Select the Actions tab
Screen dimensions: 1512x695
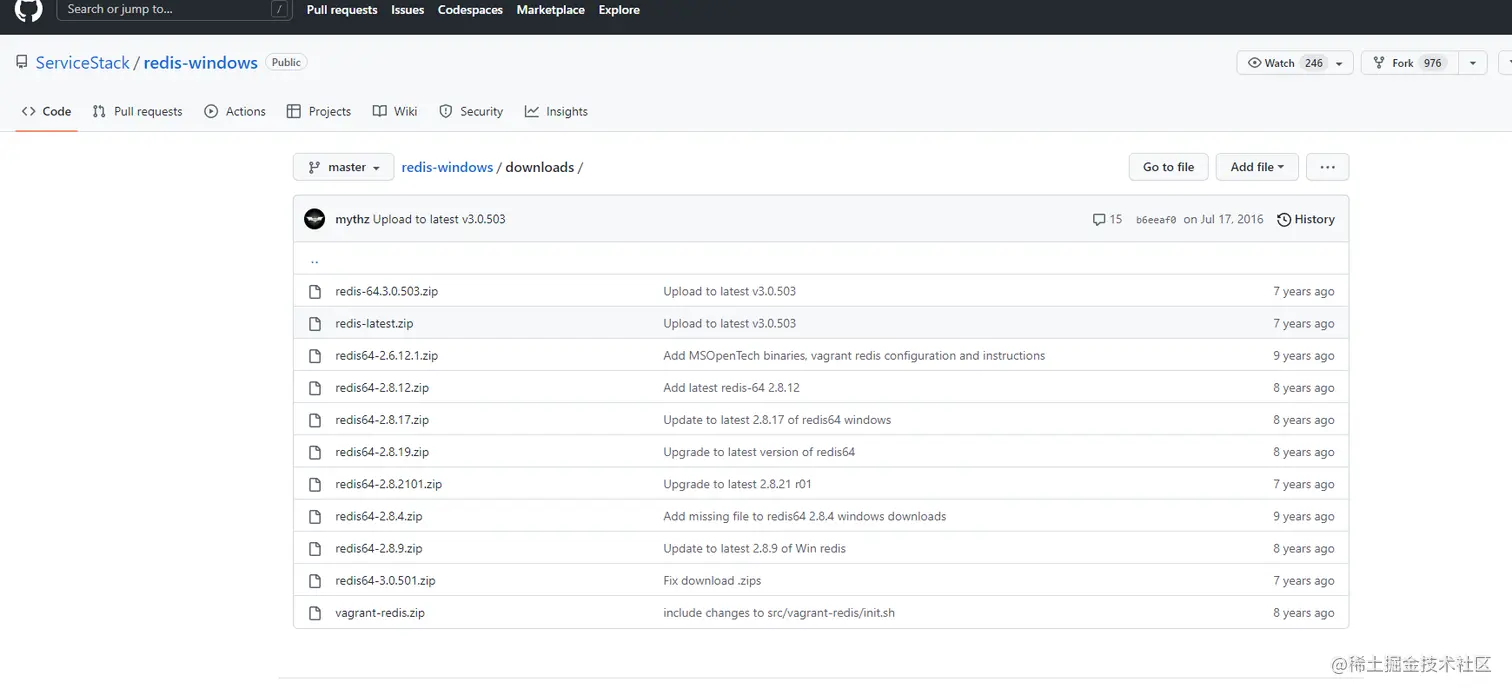[235, 111]
